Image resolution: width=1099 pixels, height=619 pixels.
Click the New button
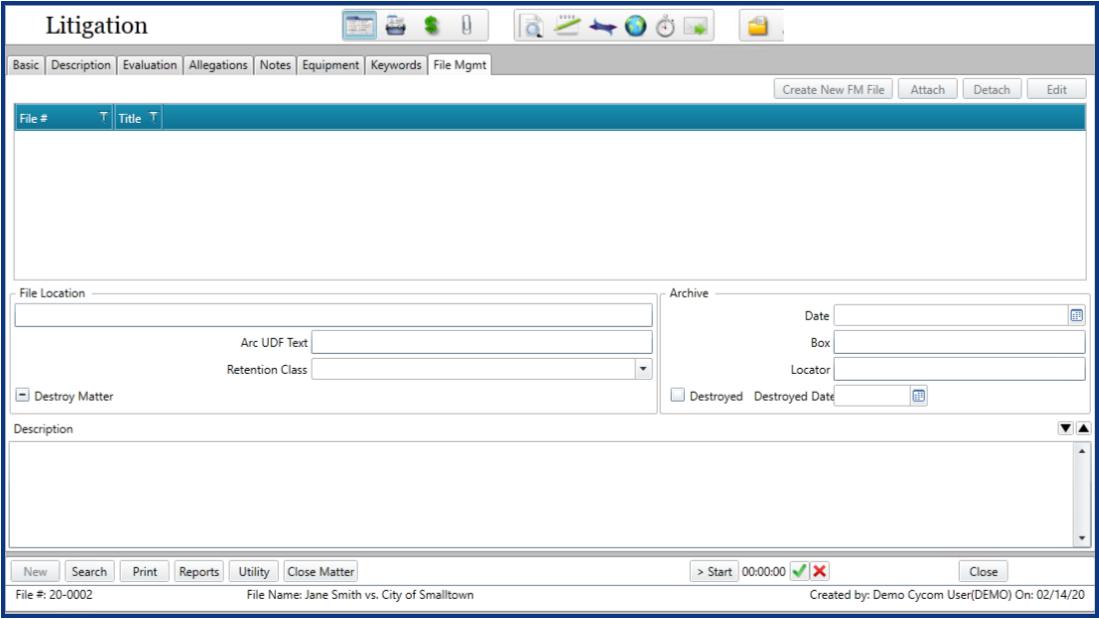point(35,571)
